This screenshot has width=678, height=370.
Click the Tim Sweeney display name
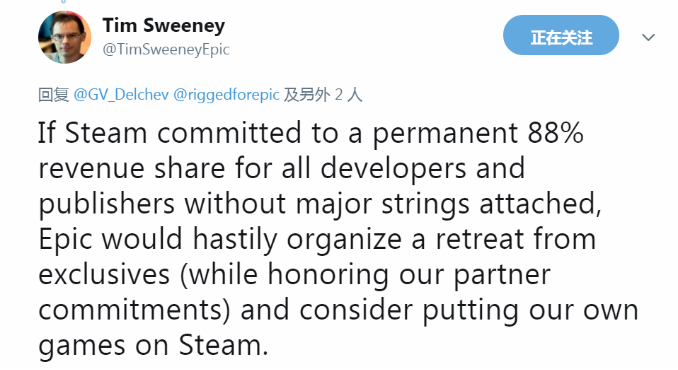tap(163, 25)
